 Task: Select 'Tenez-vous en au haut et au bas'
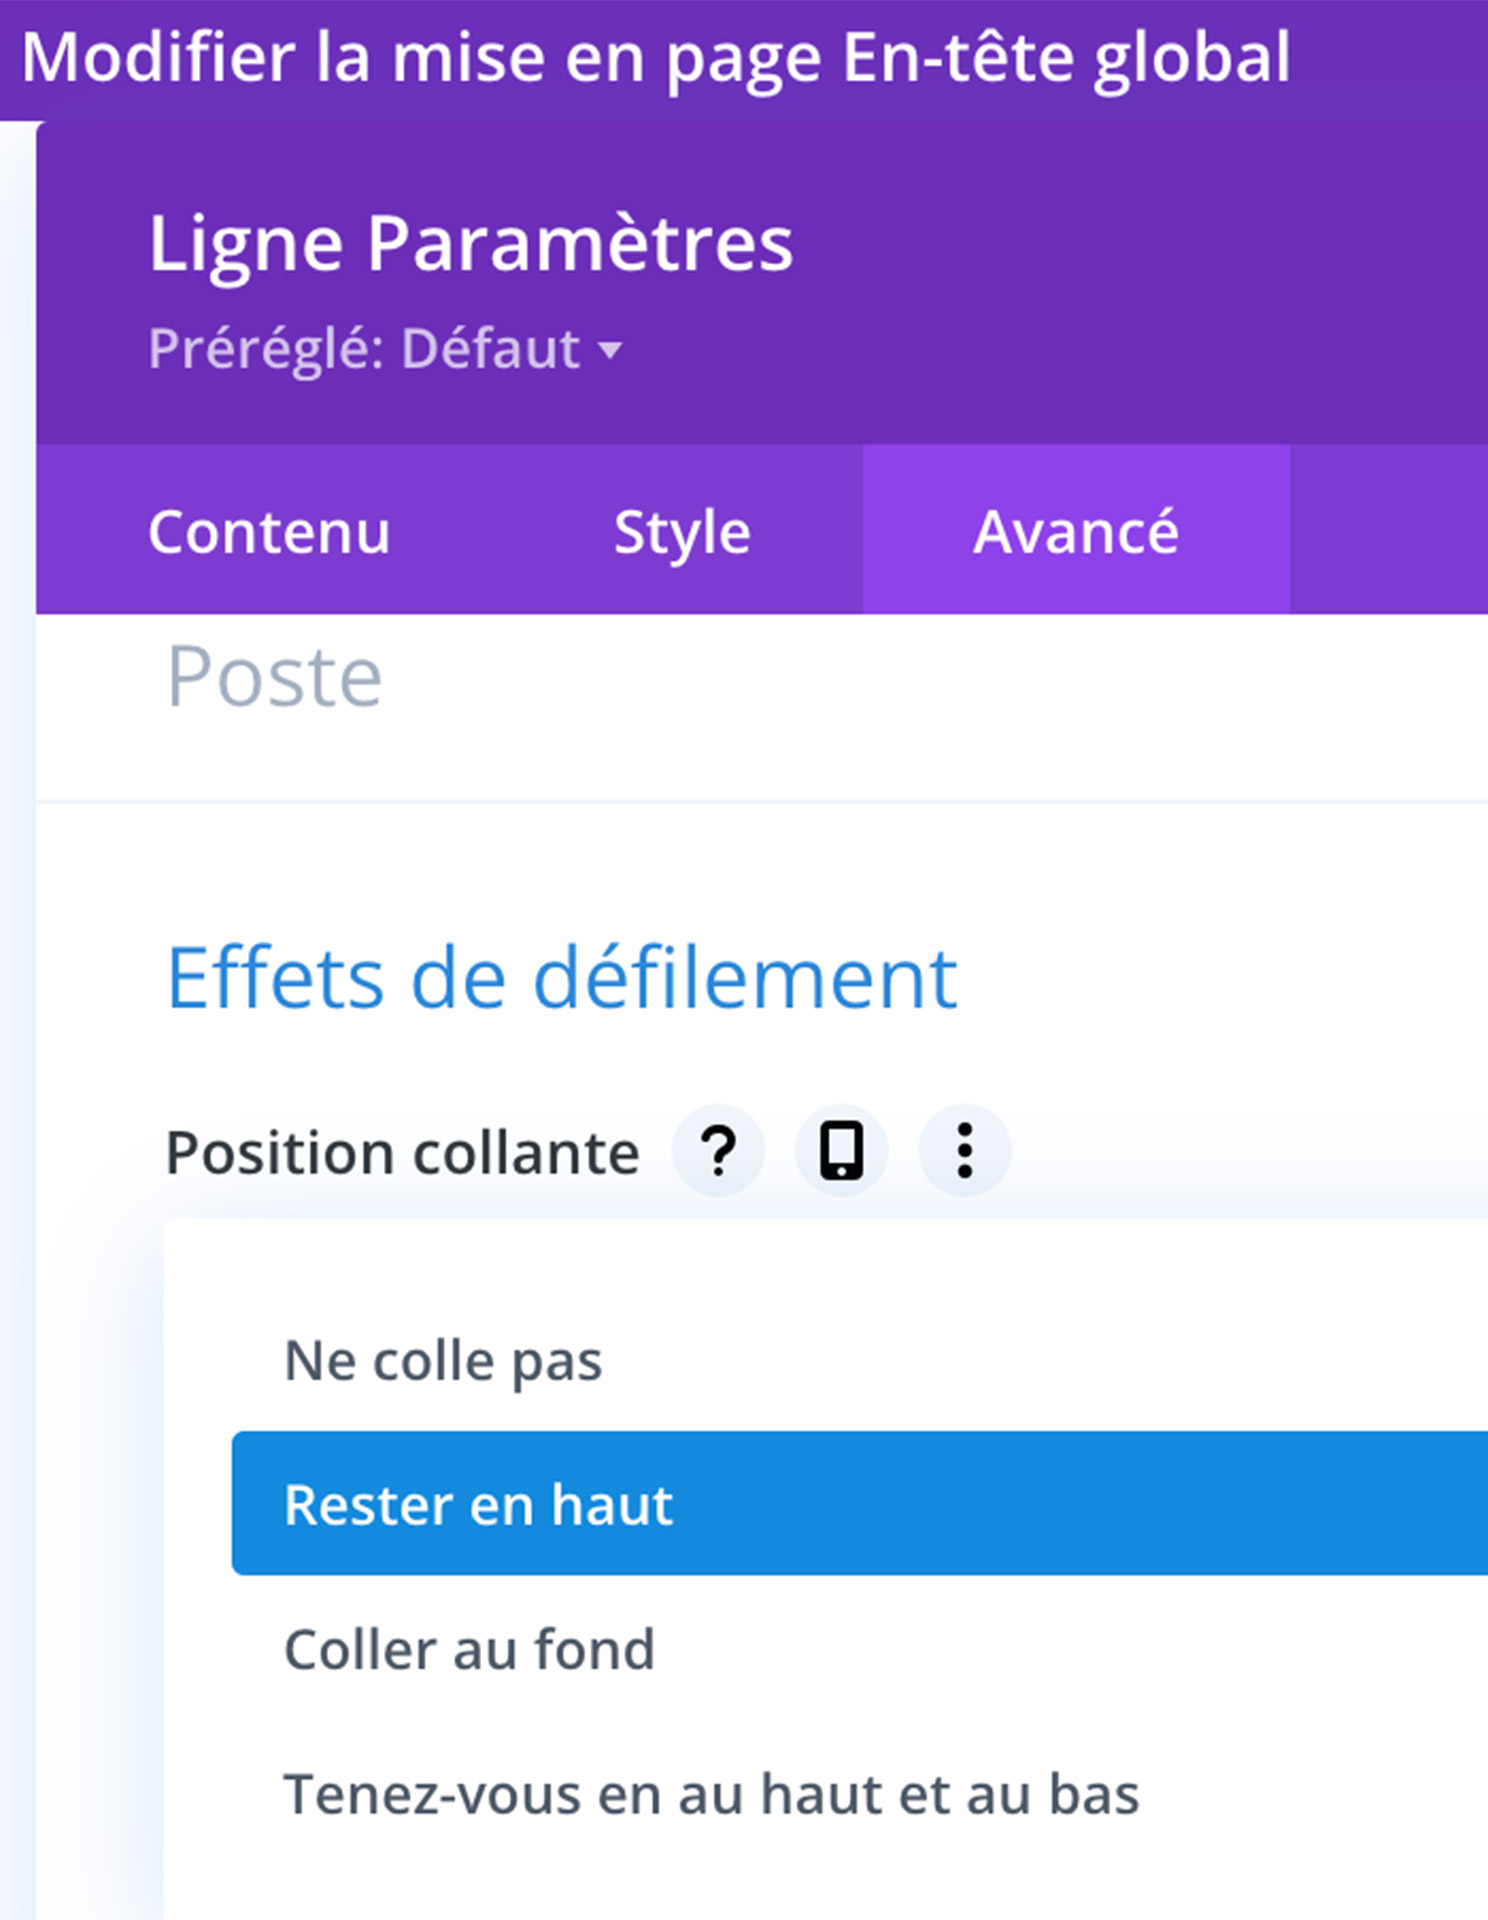coord(711,1794)
